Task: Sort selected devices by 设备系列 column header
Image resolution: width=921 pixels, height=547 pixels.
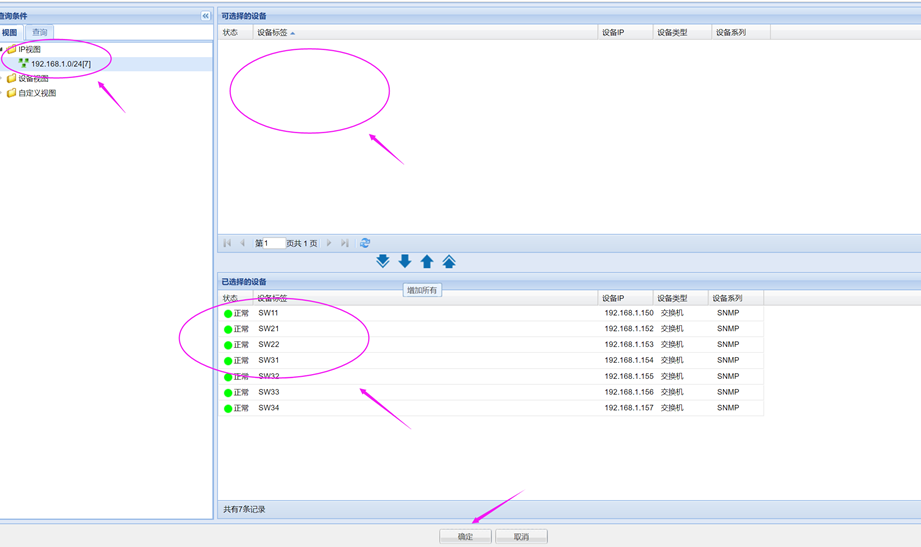Action: 736,298
